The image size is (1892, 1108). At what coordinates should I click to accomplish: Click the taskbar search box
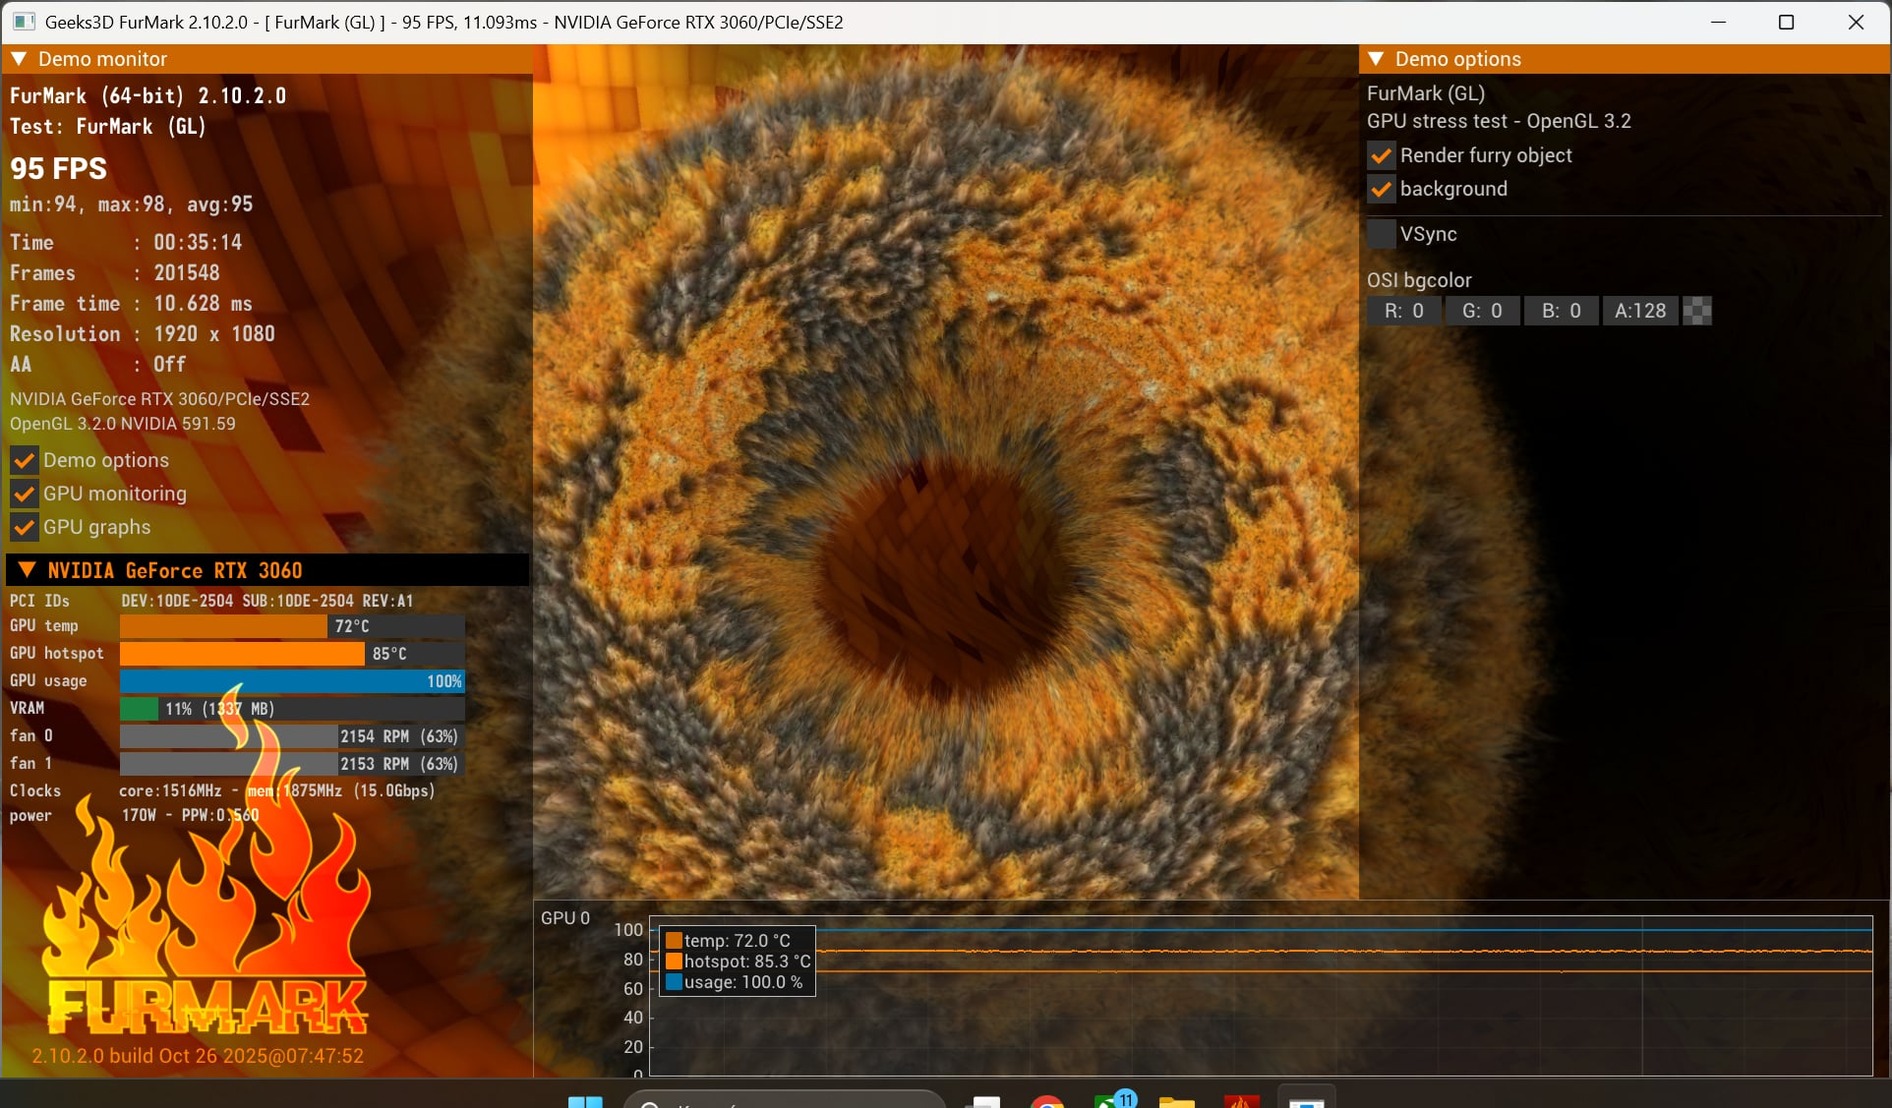coord(785,1100)
